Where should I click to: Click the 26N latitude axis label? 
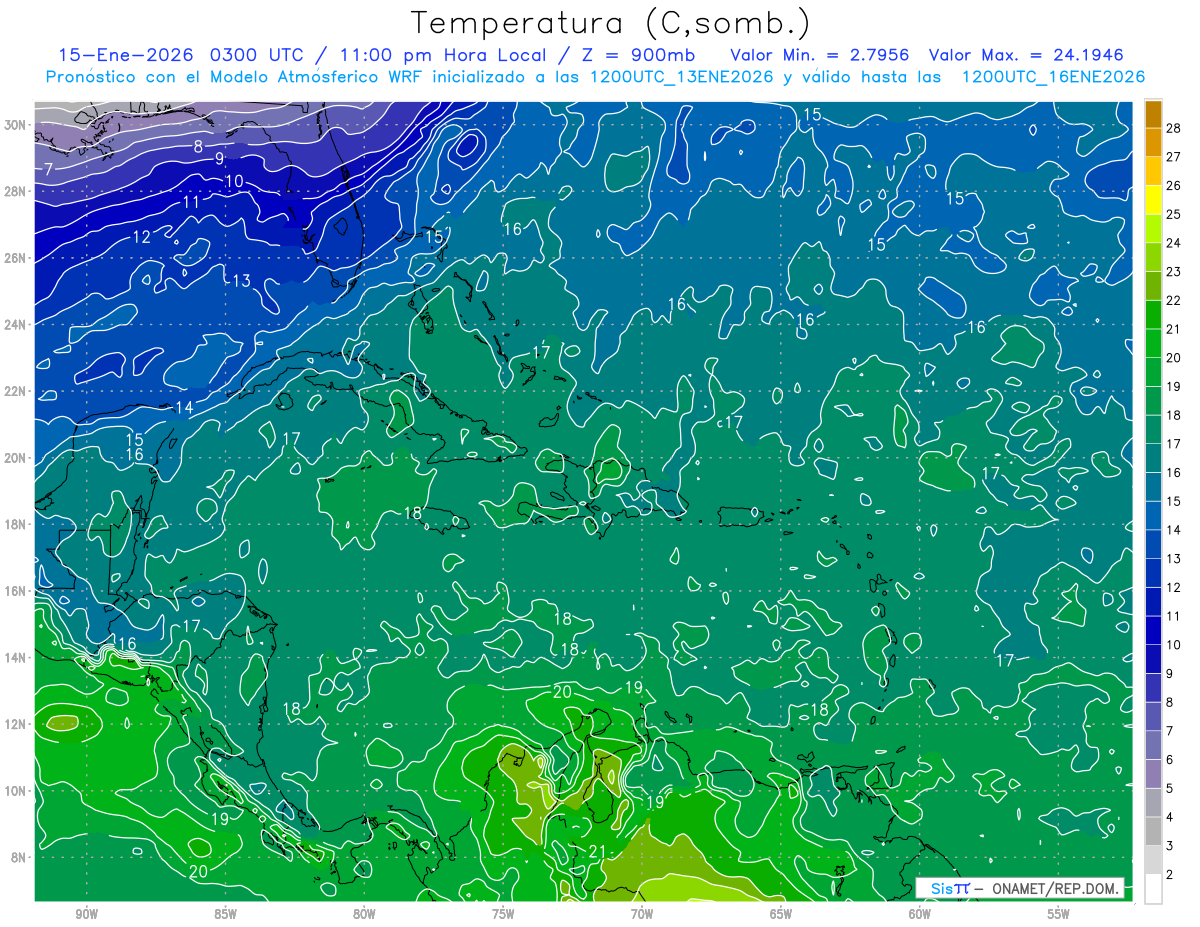coord(17,258)
